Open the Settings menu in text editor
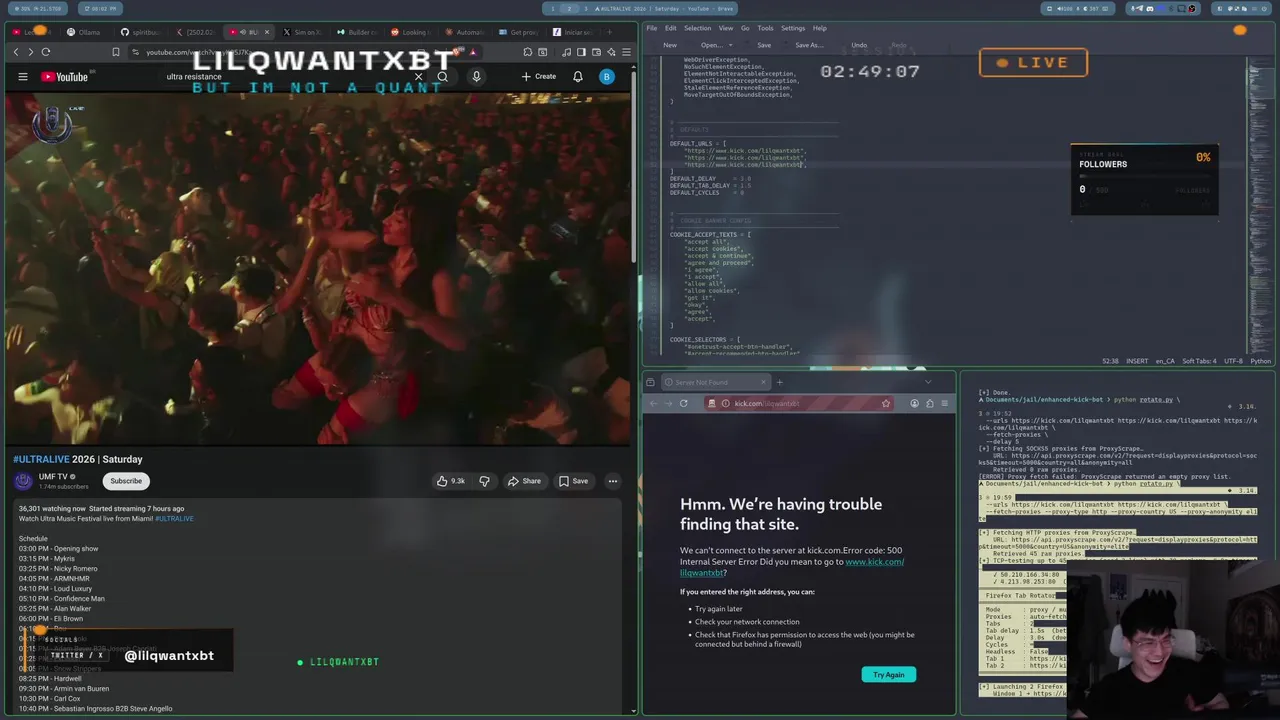1280x720 pixels. (x=793, y=28)
